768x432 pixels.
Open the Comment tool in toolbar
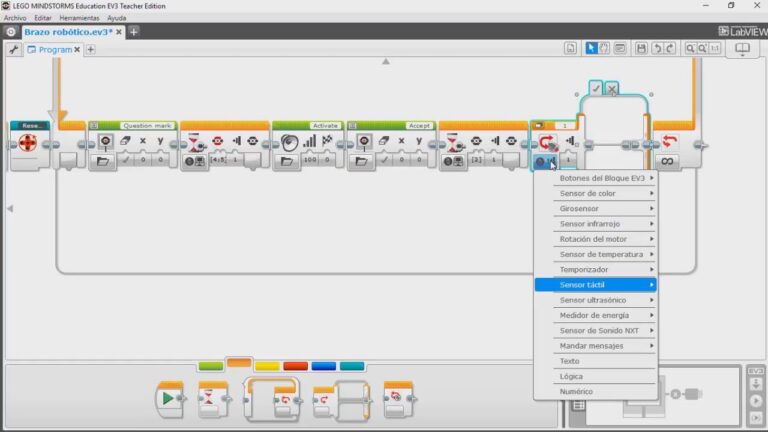coord(620,48)
